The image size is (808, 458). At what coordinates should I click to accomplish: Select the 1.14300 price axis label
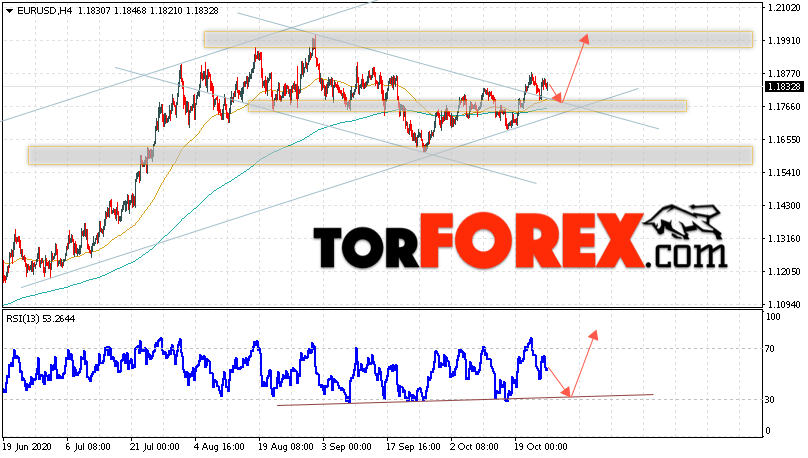pos(784,206)
